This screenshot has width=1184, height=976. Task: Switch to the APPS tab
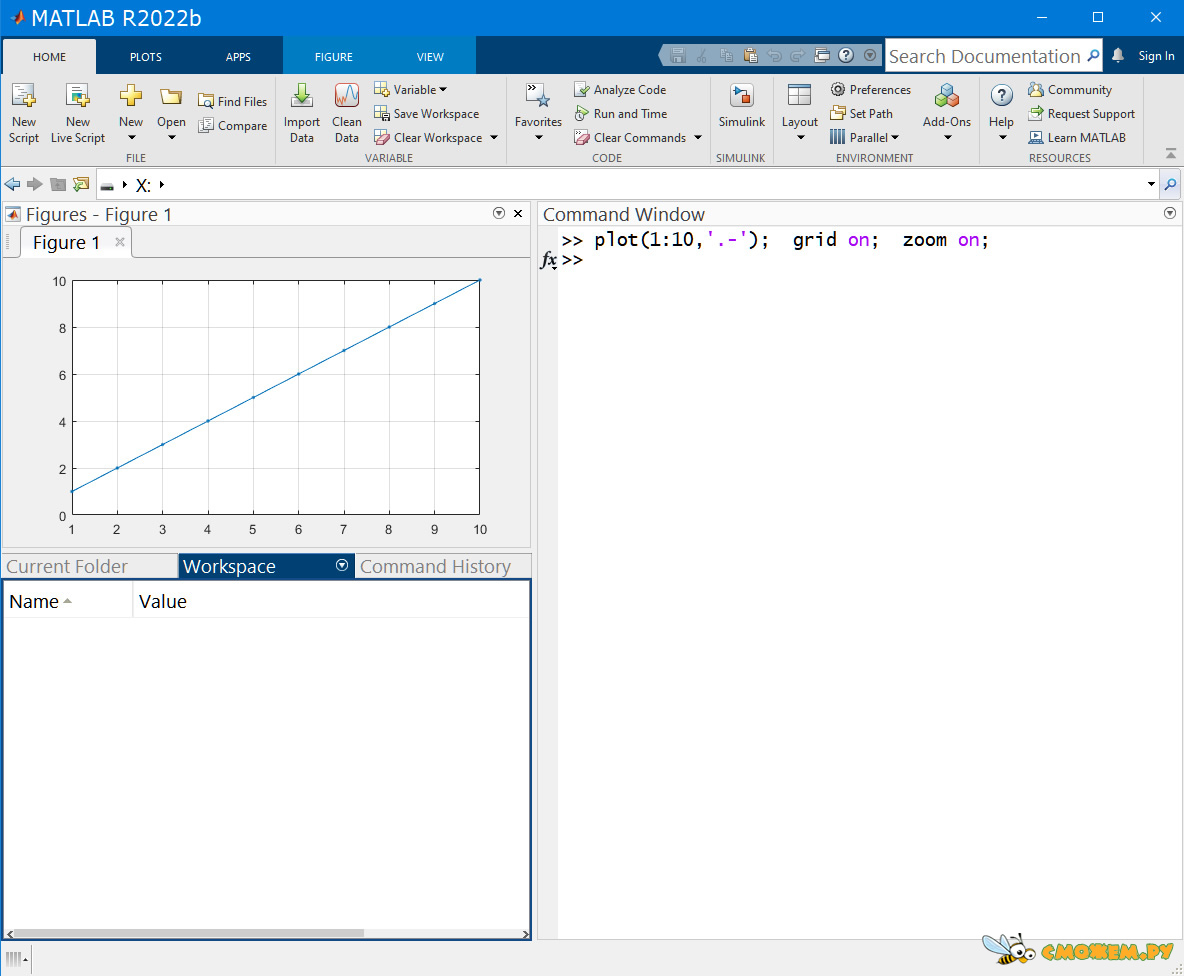click(x=238, y=57)
